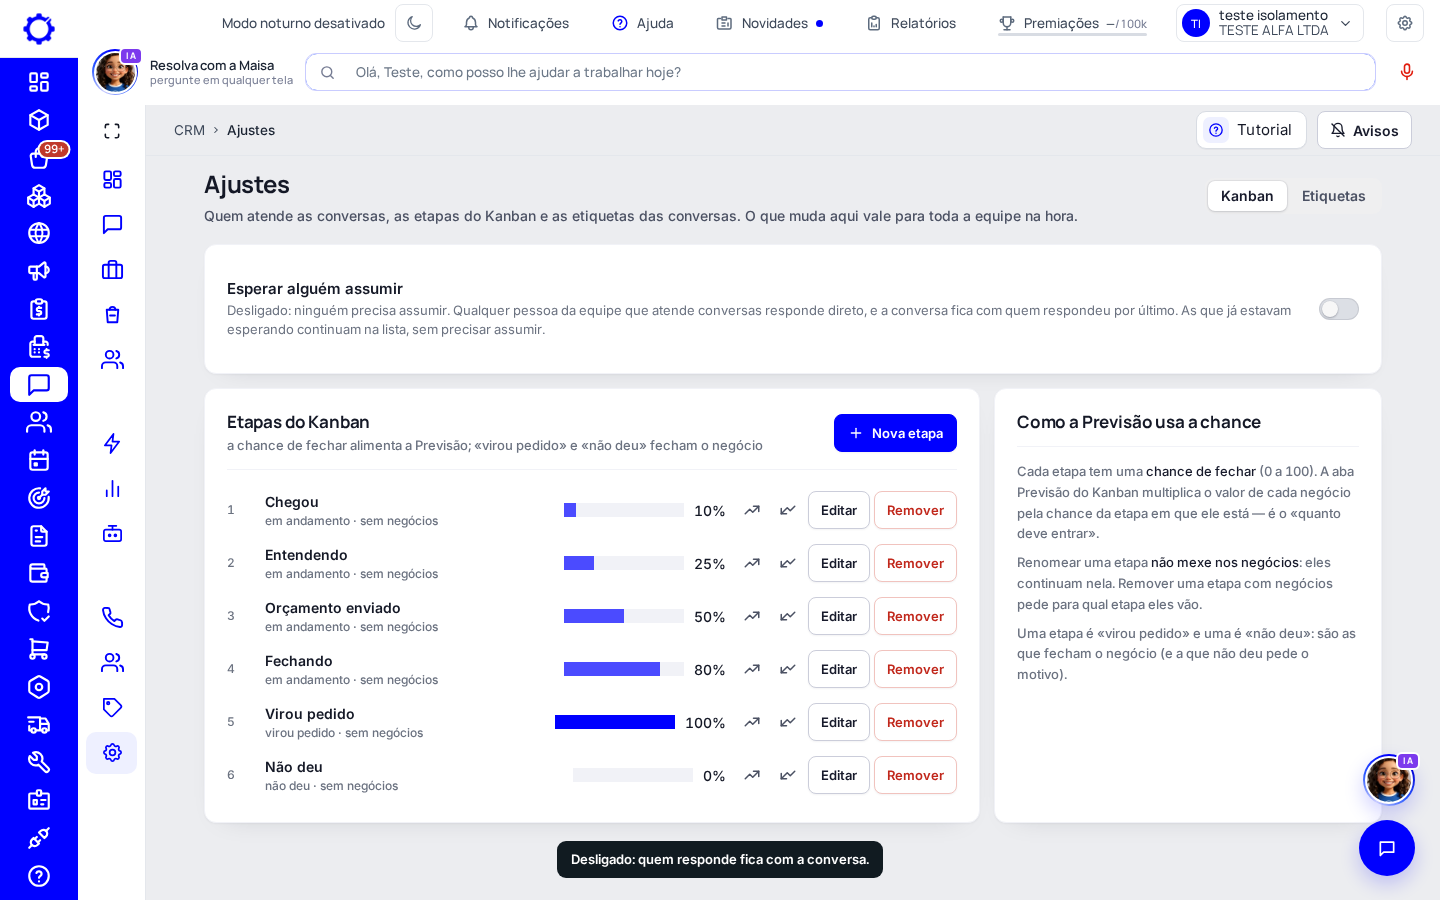Open the calendar icon in main sidebar
1440x900 pixels.
(x=39, y=460)
